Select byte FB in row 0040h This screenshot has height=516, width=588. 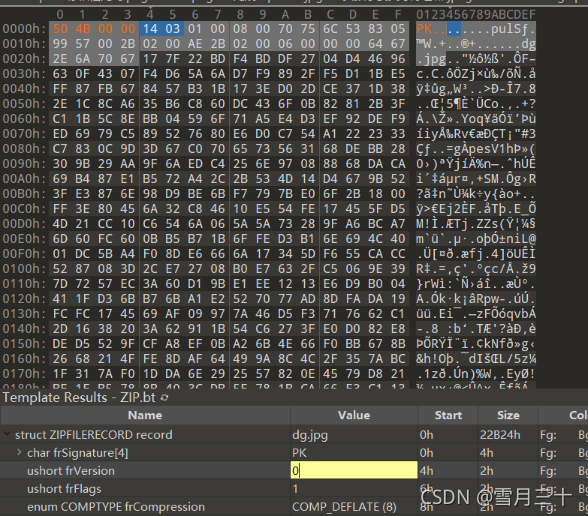coord(105,89)
